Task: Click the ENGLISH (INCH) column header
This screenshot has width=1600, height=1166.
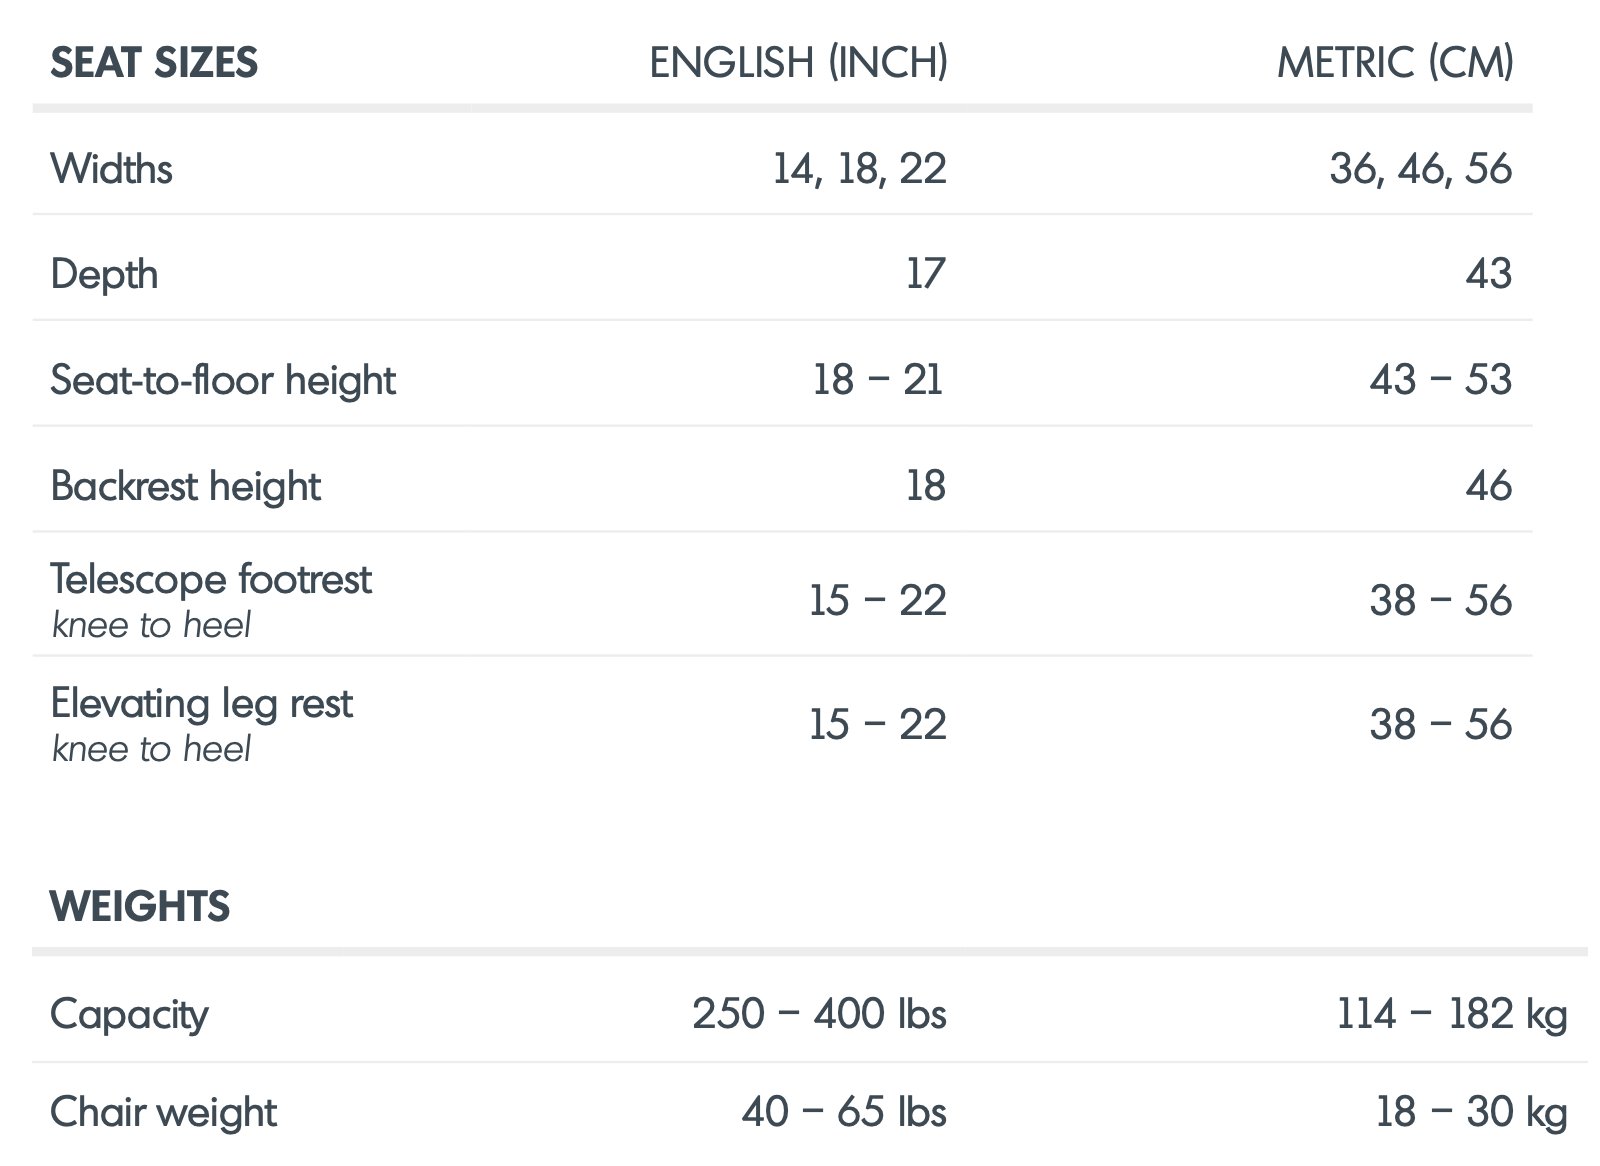Action: click(798, 63)
